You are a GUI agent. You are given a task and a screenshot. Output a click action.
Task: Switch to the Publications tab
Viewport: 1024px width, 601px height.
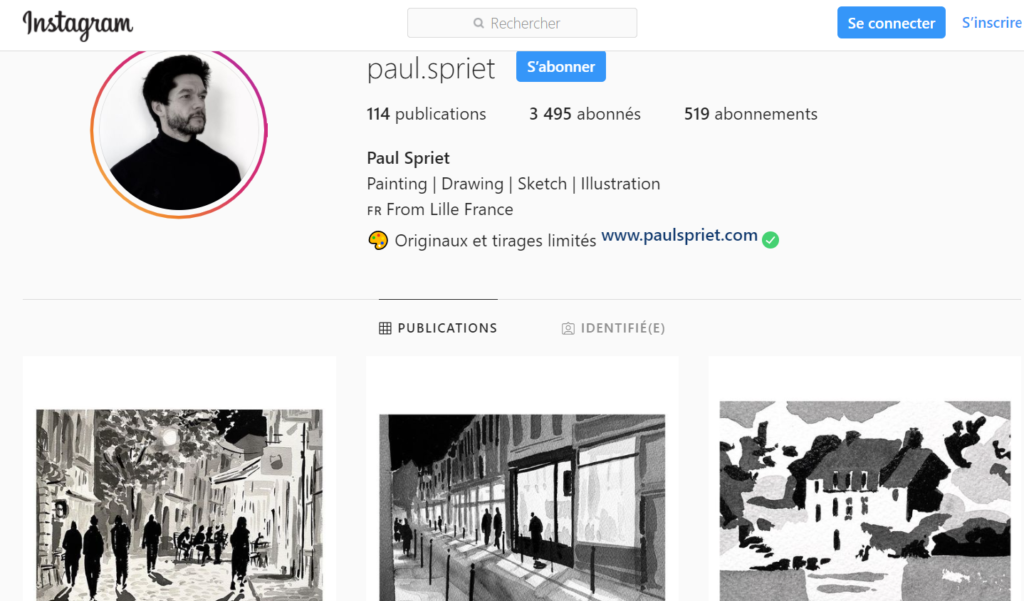pos(438,328)
